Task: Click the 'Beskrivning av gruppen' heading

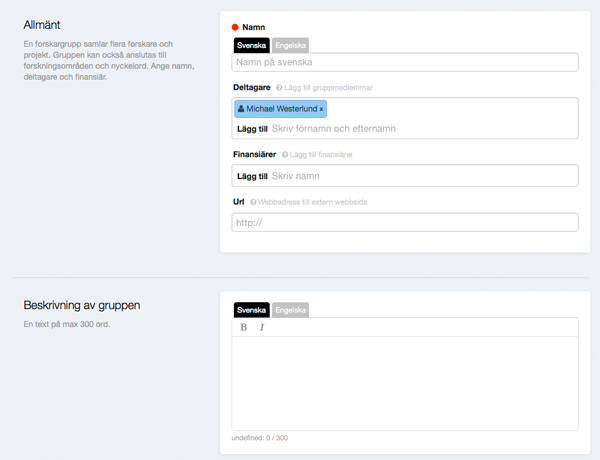Action: pyautogui.click(x=82, y=305)
